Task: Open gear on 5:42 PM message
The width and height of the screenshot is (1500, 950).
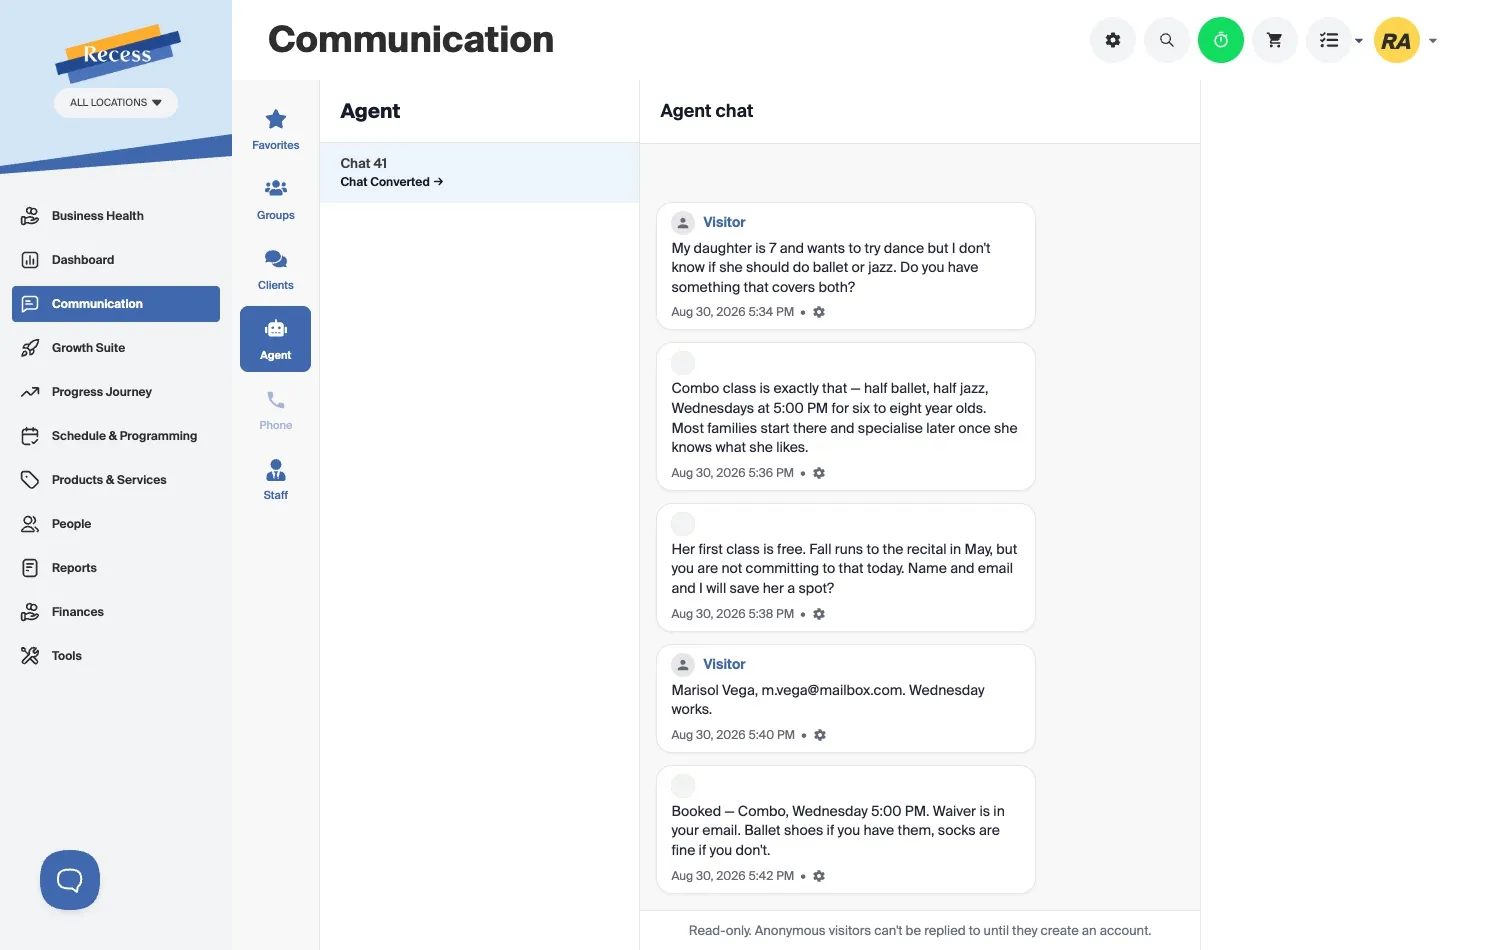Action: [819, 876]
